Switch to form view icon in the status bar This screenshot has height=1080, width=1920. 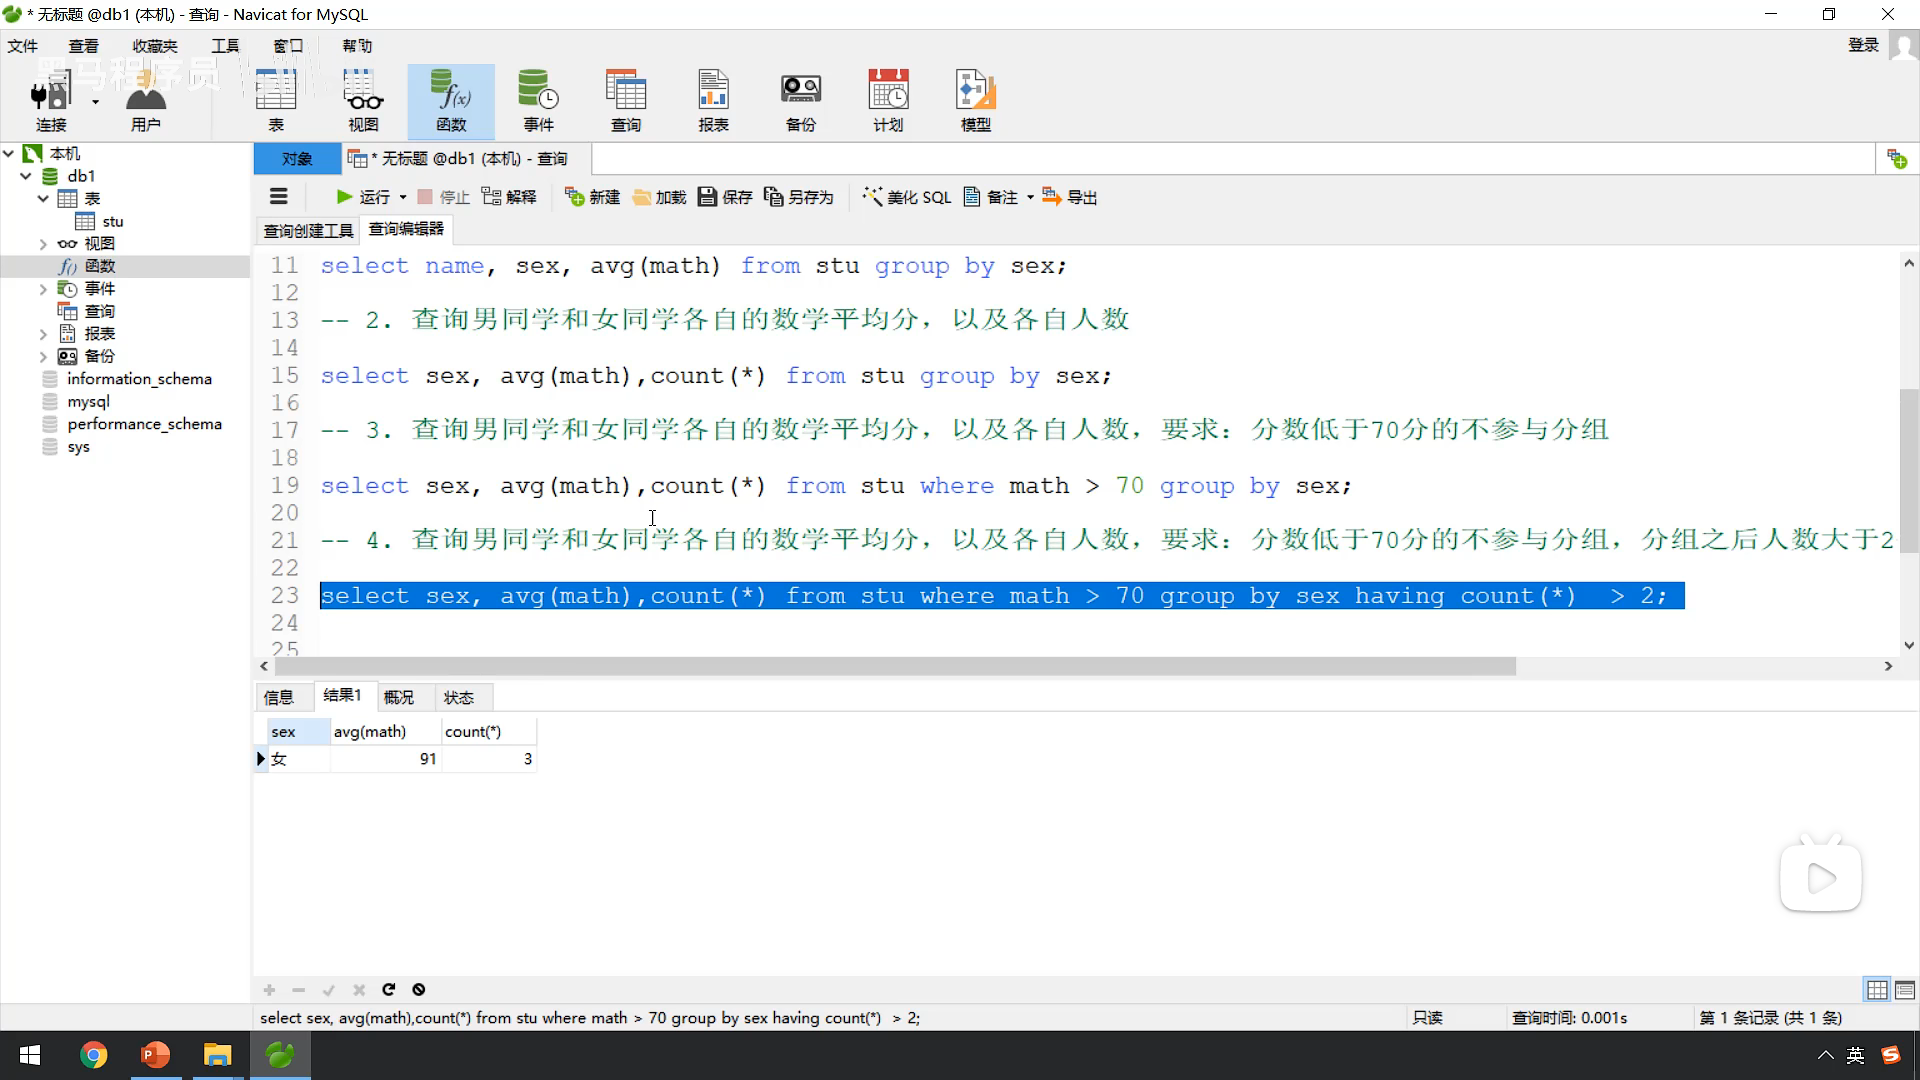(1905, 990)
